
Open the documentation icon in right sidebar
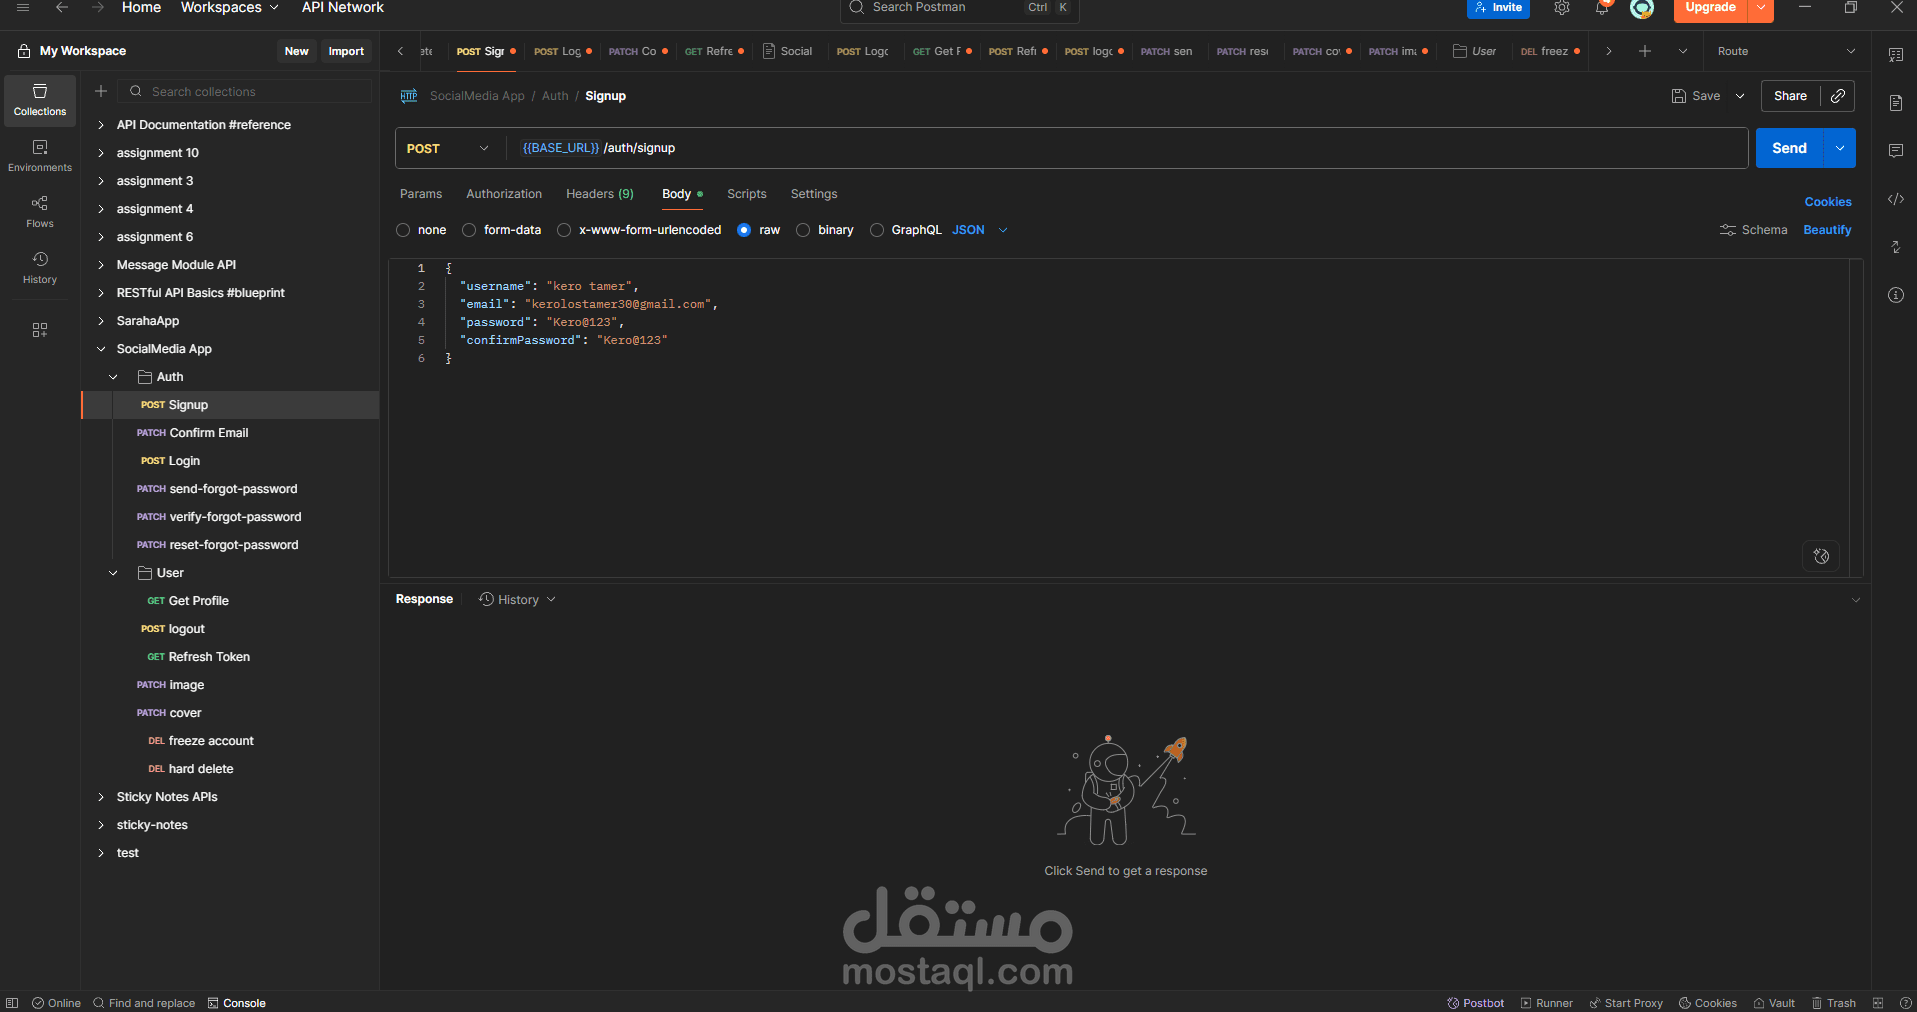click(x=1896, y=103)
